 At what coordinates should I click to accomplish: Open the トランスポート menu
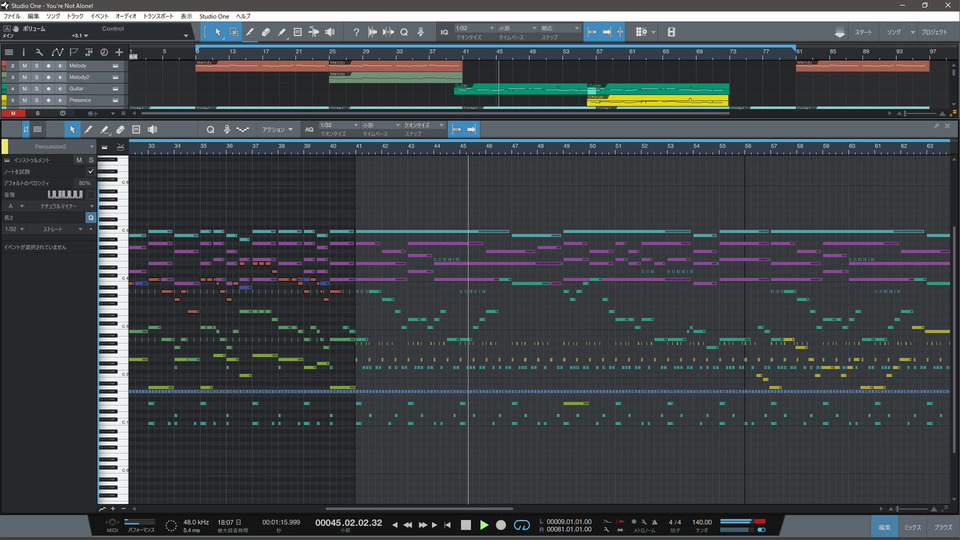click(157, 17)
